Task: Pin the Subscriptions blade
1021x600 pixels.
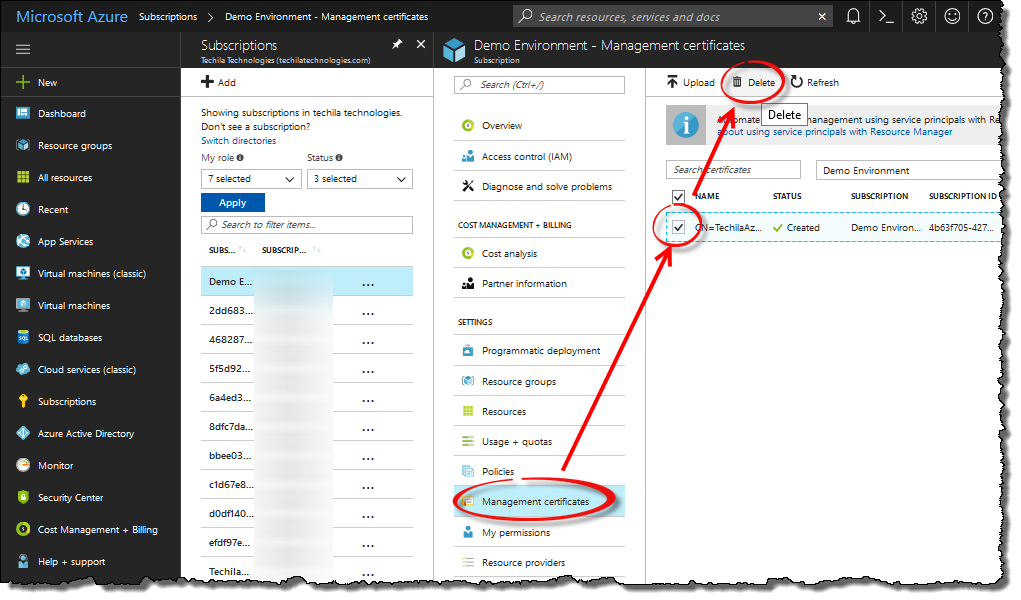Action: [x=397, y=44]
